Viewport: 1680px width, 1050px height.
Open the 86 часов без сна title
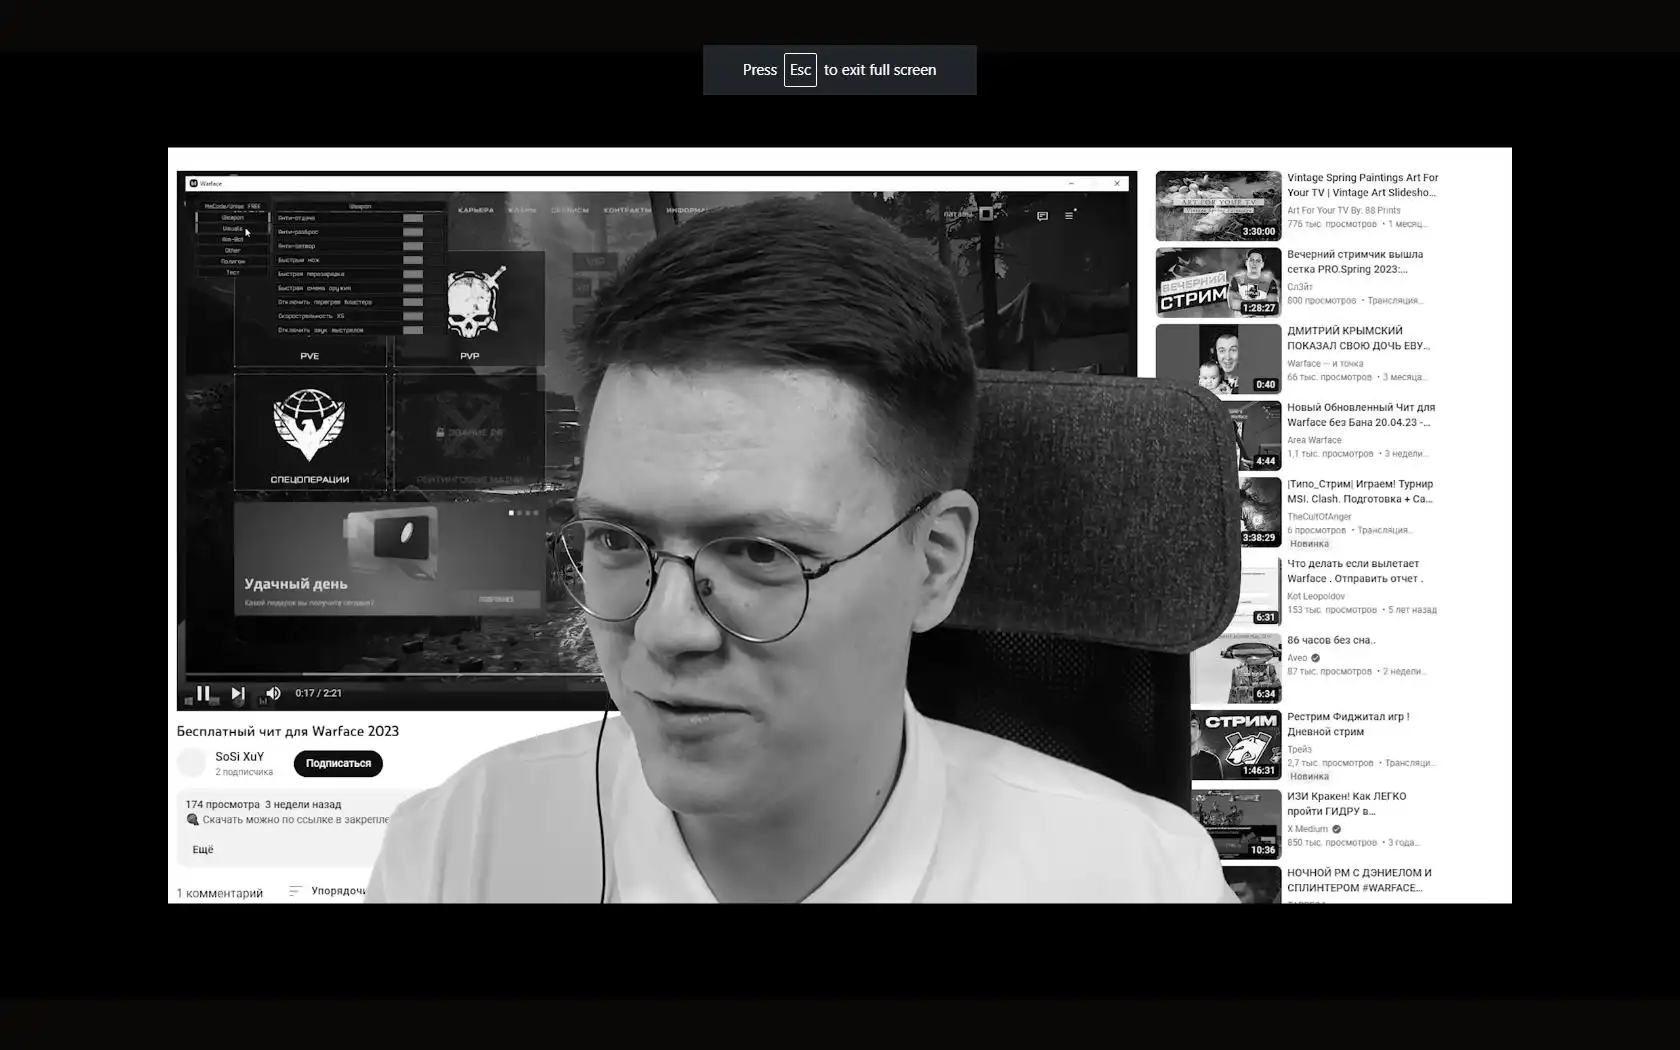pos(1331,640)
